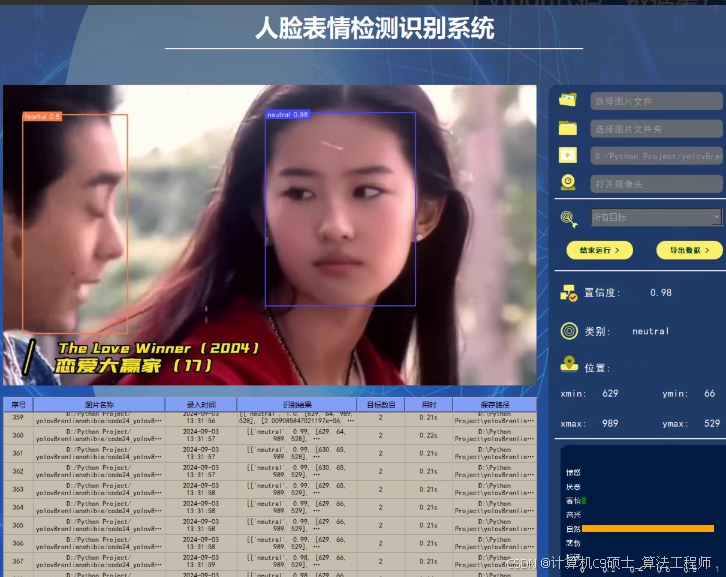726x577 pixels.
Task: Click the xmax value 989
Action: point(610,423)
